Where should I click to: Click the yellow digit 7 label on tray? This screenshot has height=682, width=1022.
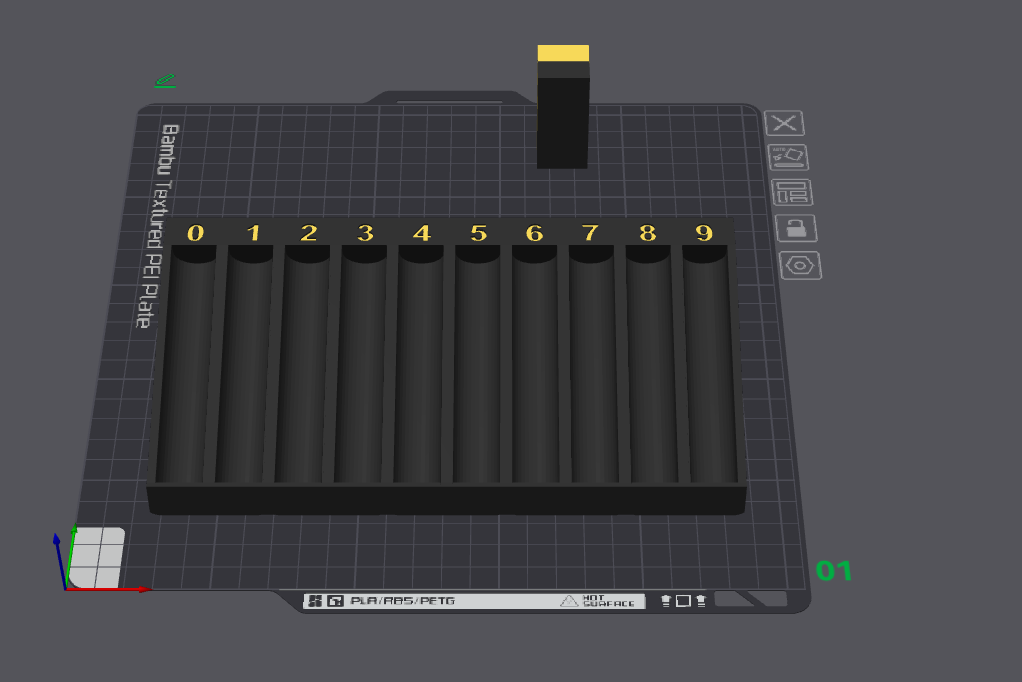pos(591,233)
